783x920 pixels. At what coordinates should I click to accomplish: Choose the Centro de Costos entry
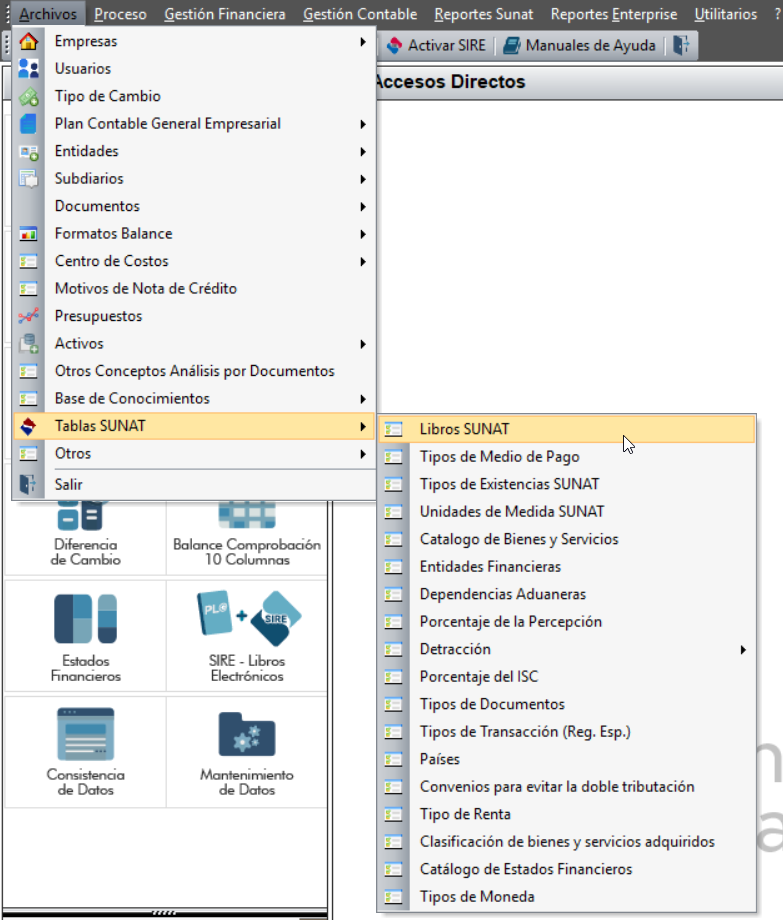tap(194, 261)
